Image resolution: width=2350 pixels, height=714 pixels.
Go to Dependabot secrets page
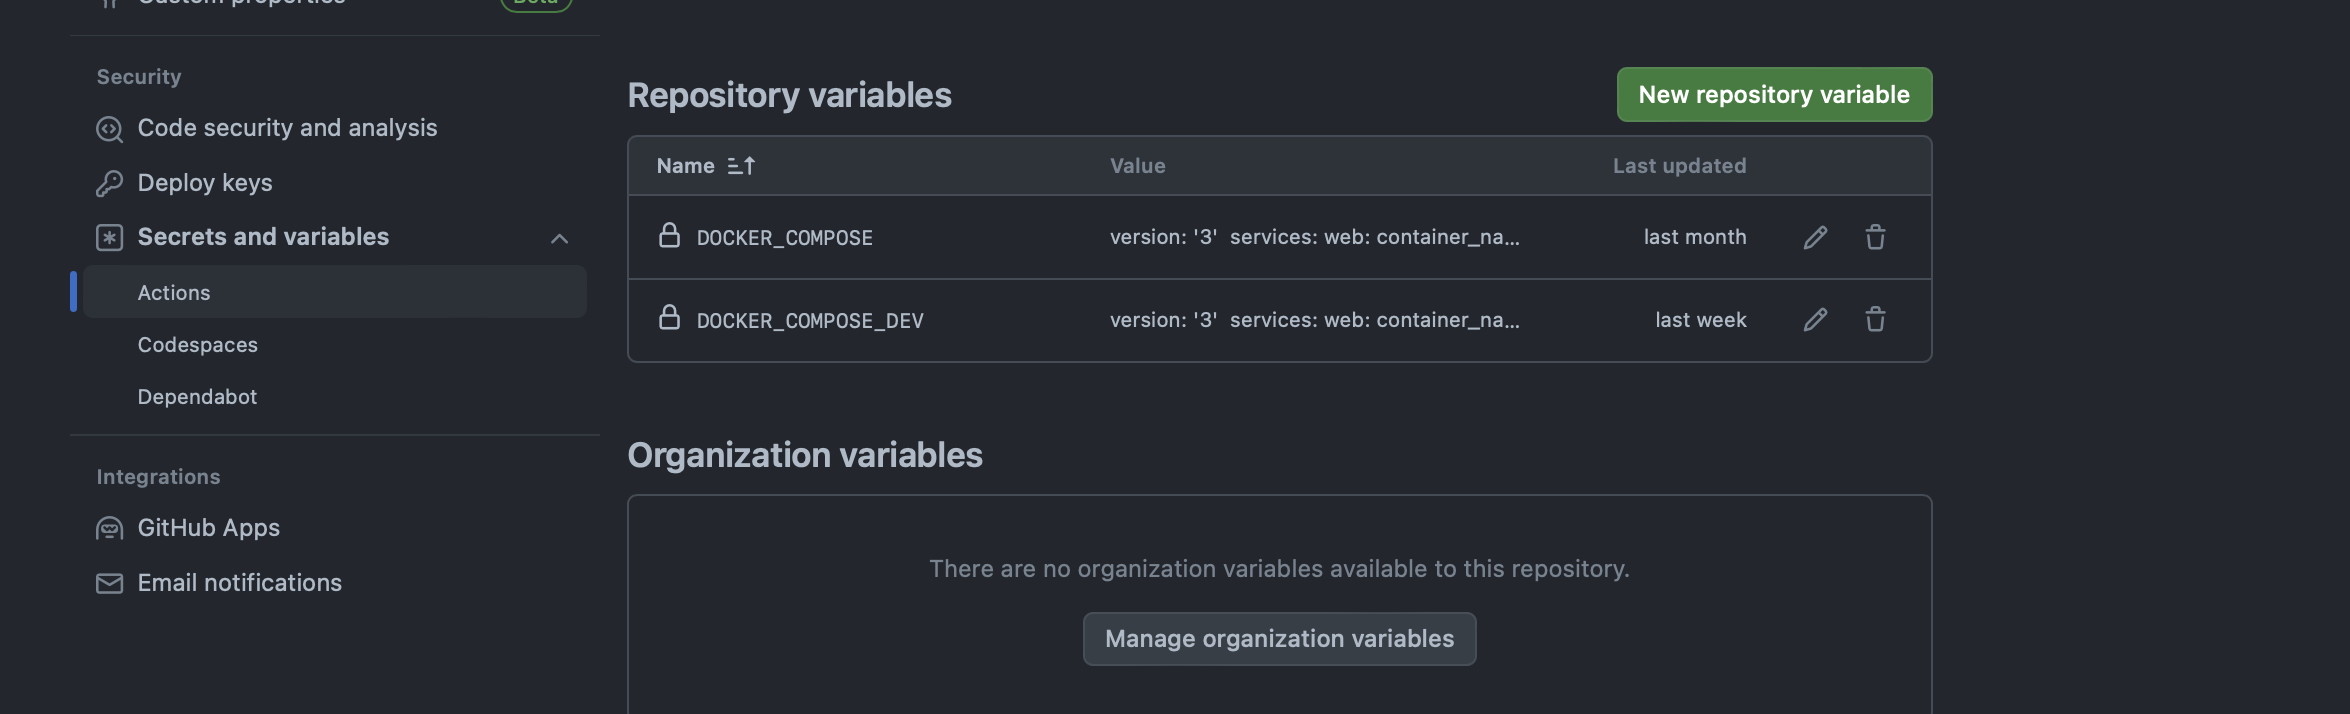(x=197, y=397)
